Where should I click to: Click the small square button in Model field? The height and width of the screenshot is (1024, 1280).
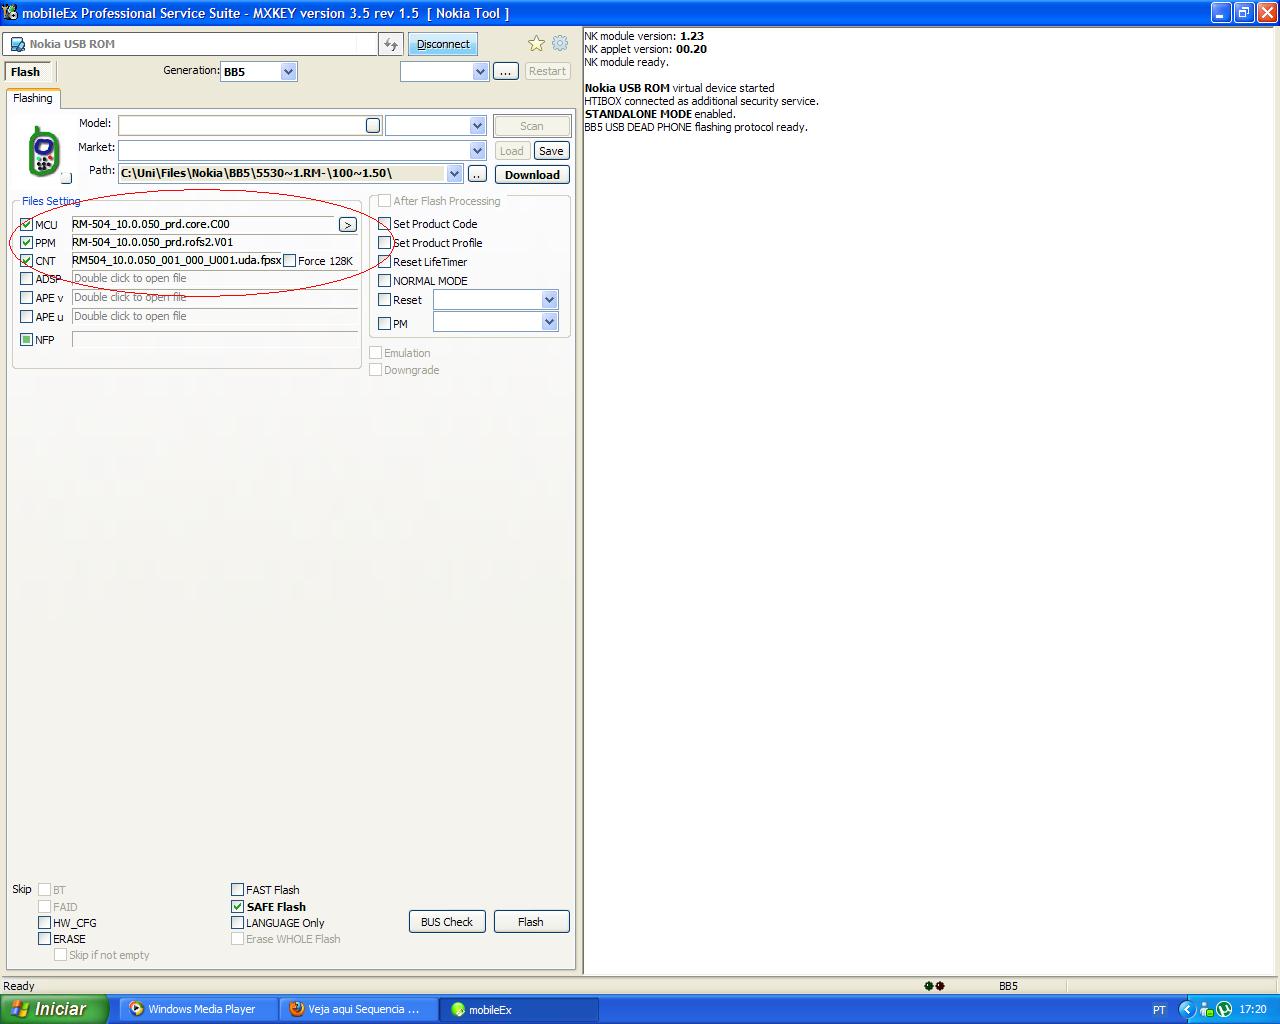(x=373, y=125)
